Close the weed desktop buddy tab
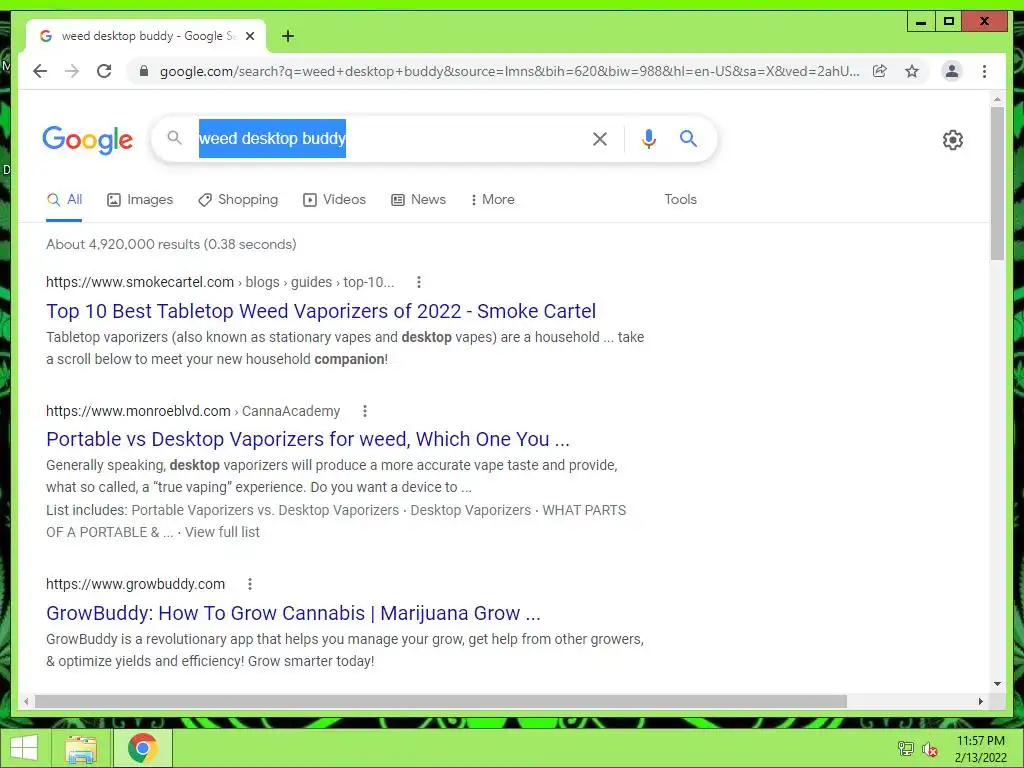 (249, 36)
